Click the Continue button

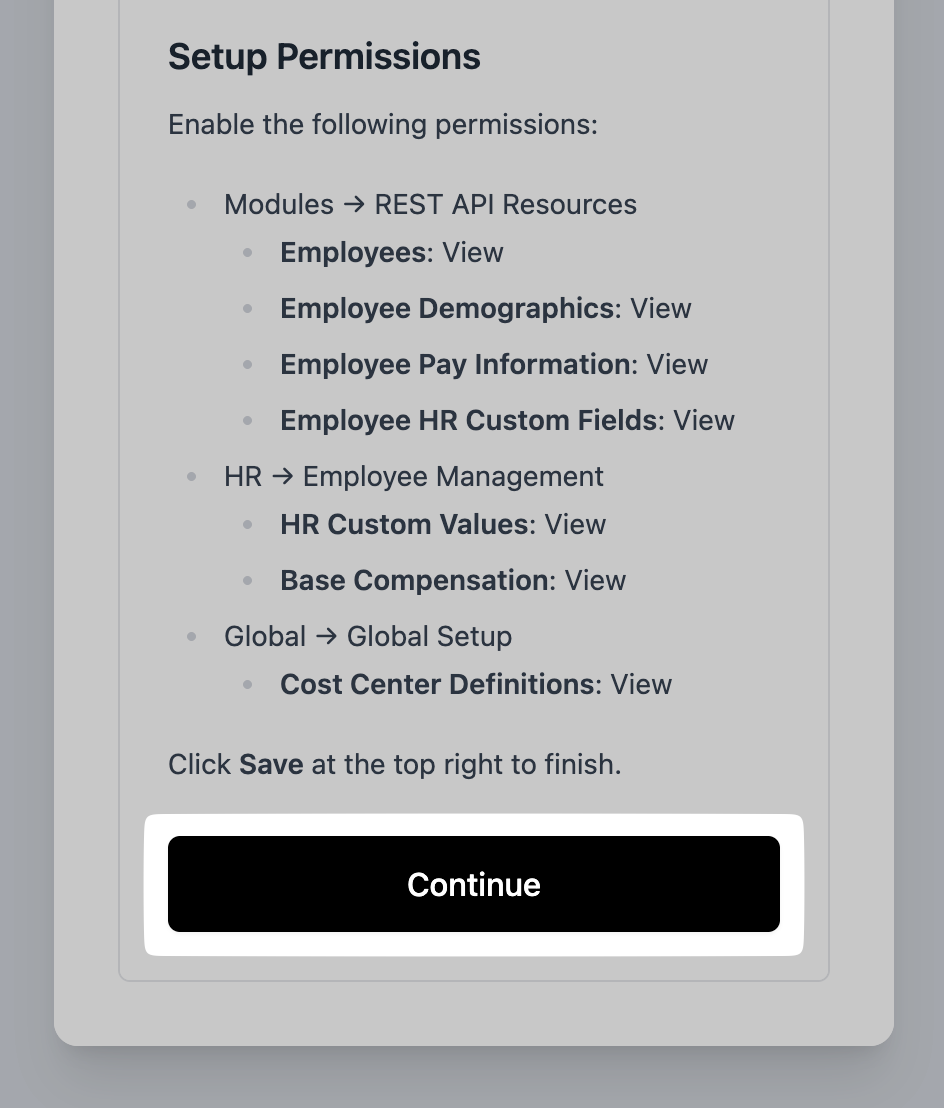pyautogui.click(x=473, y=884)
